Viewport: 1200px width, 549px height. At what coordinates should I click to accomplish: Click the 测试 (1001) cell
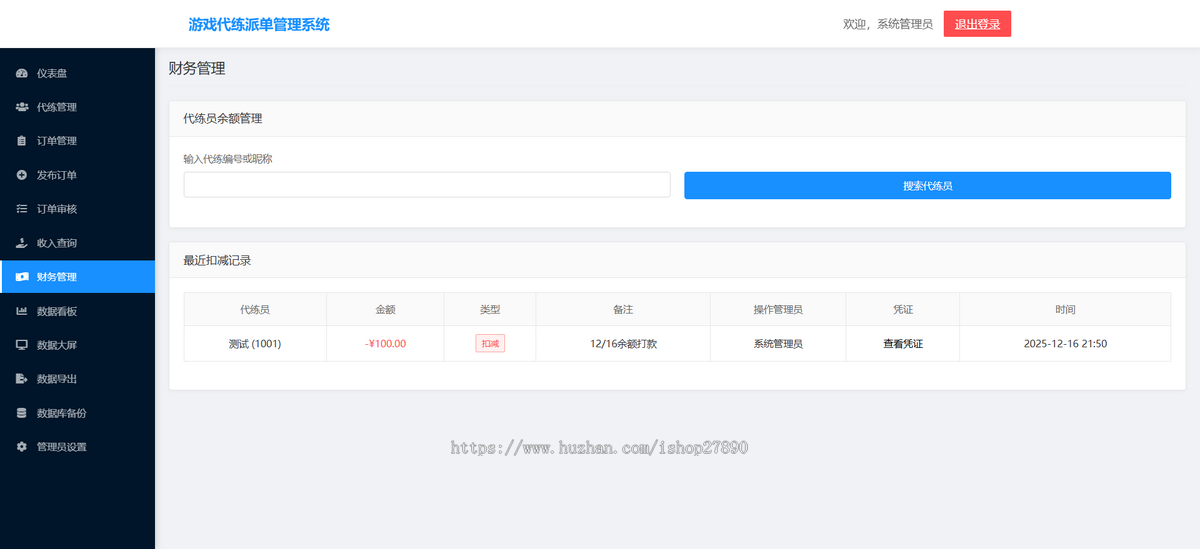tap(255, 343)
